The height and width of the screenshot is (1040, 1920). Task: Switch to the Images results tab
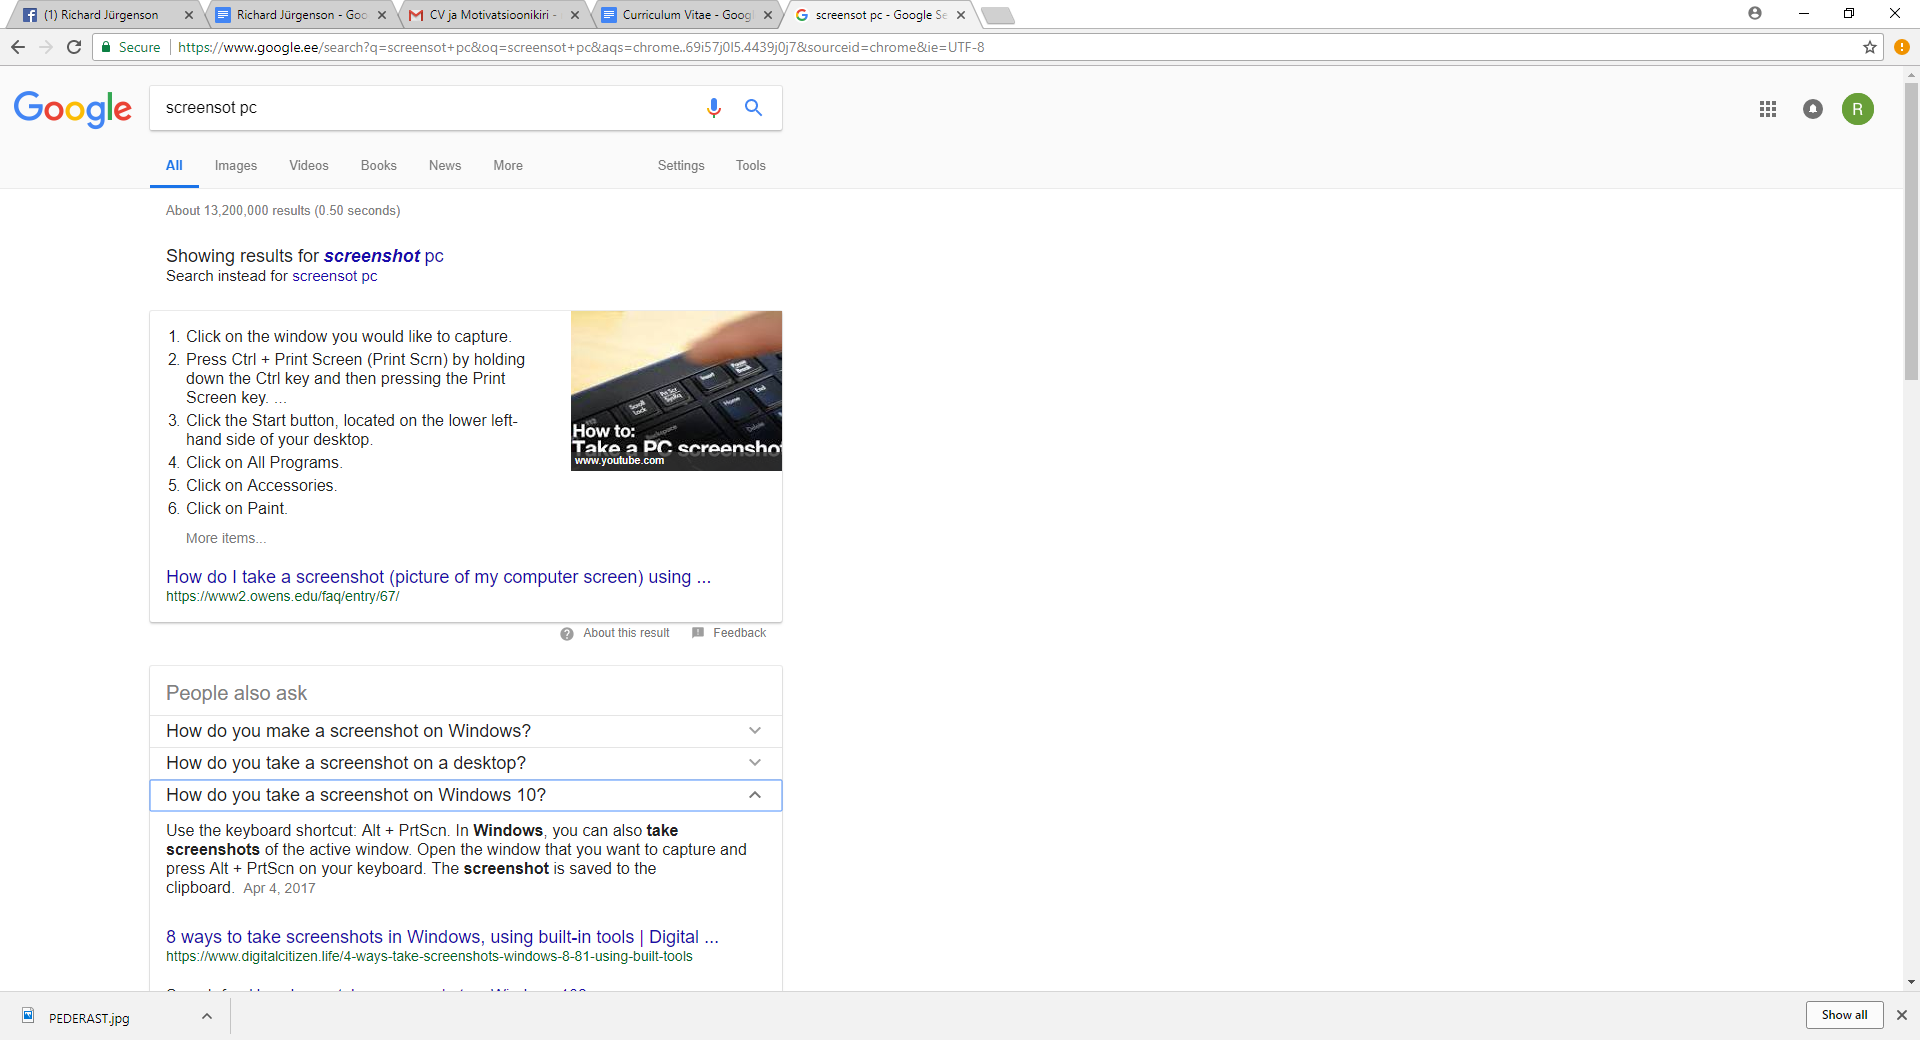[236, 166]
